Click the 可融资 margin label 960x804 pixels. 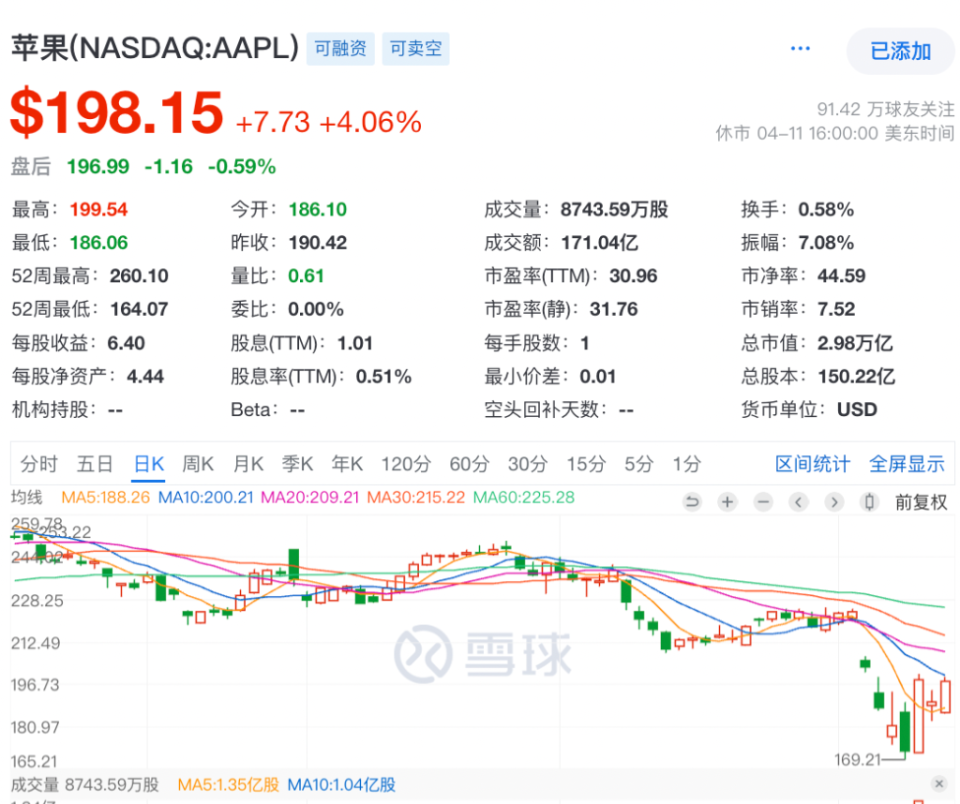(x=340, y=48)
